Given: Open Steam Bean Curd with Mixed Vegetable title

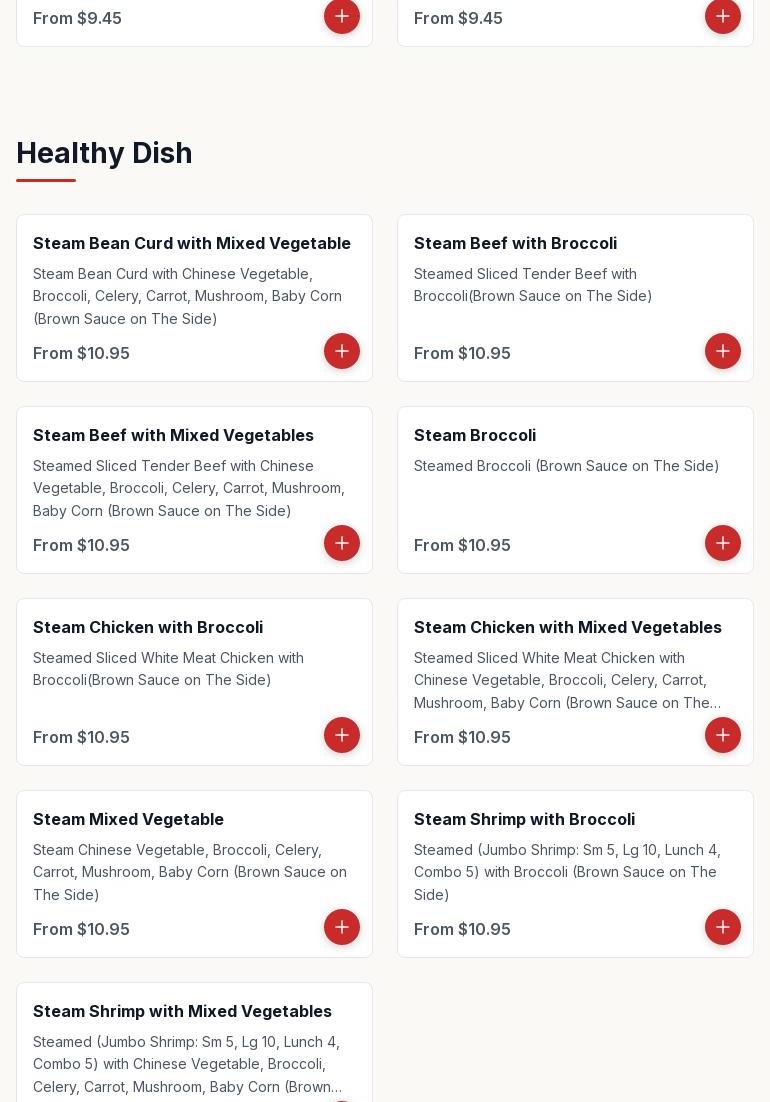Looking at the screenshot, I should 192,243.
